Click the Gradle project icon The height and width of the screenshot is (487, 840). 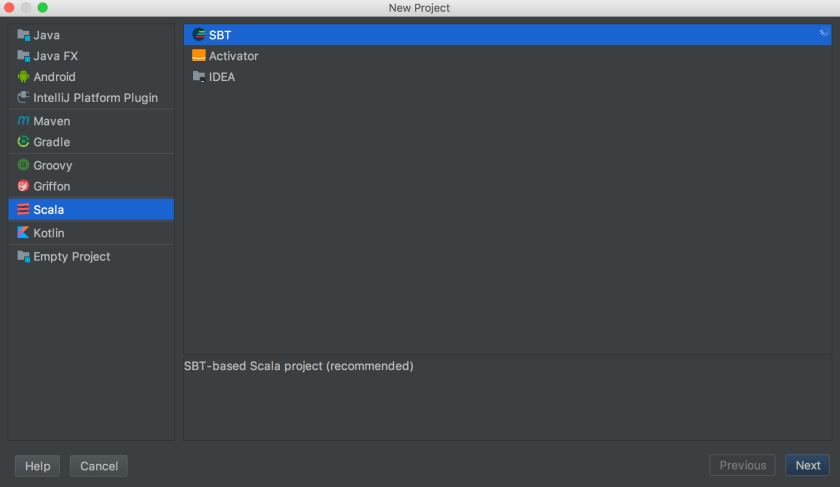[x=23, y=142]
